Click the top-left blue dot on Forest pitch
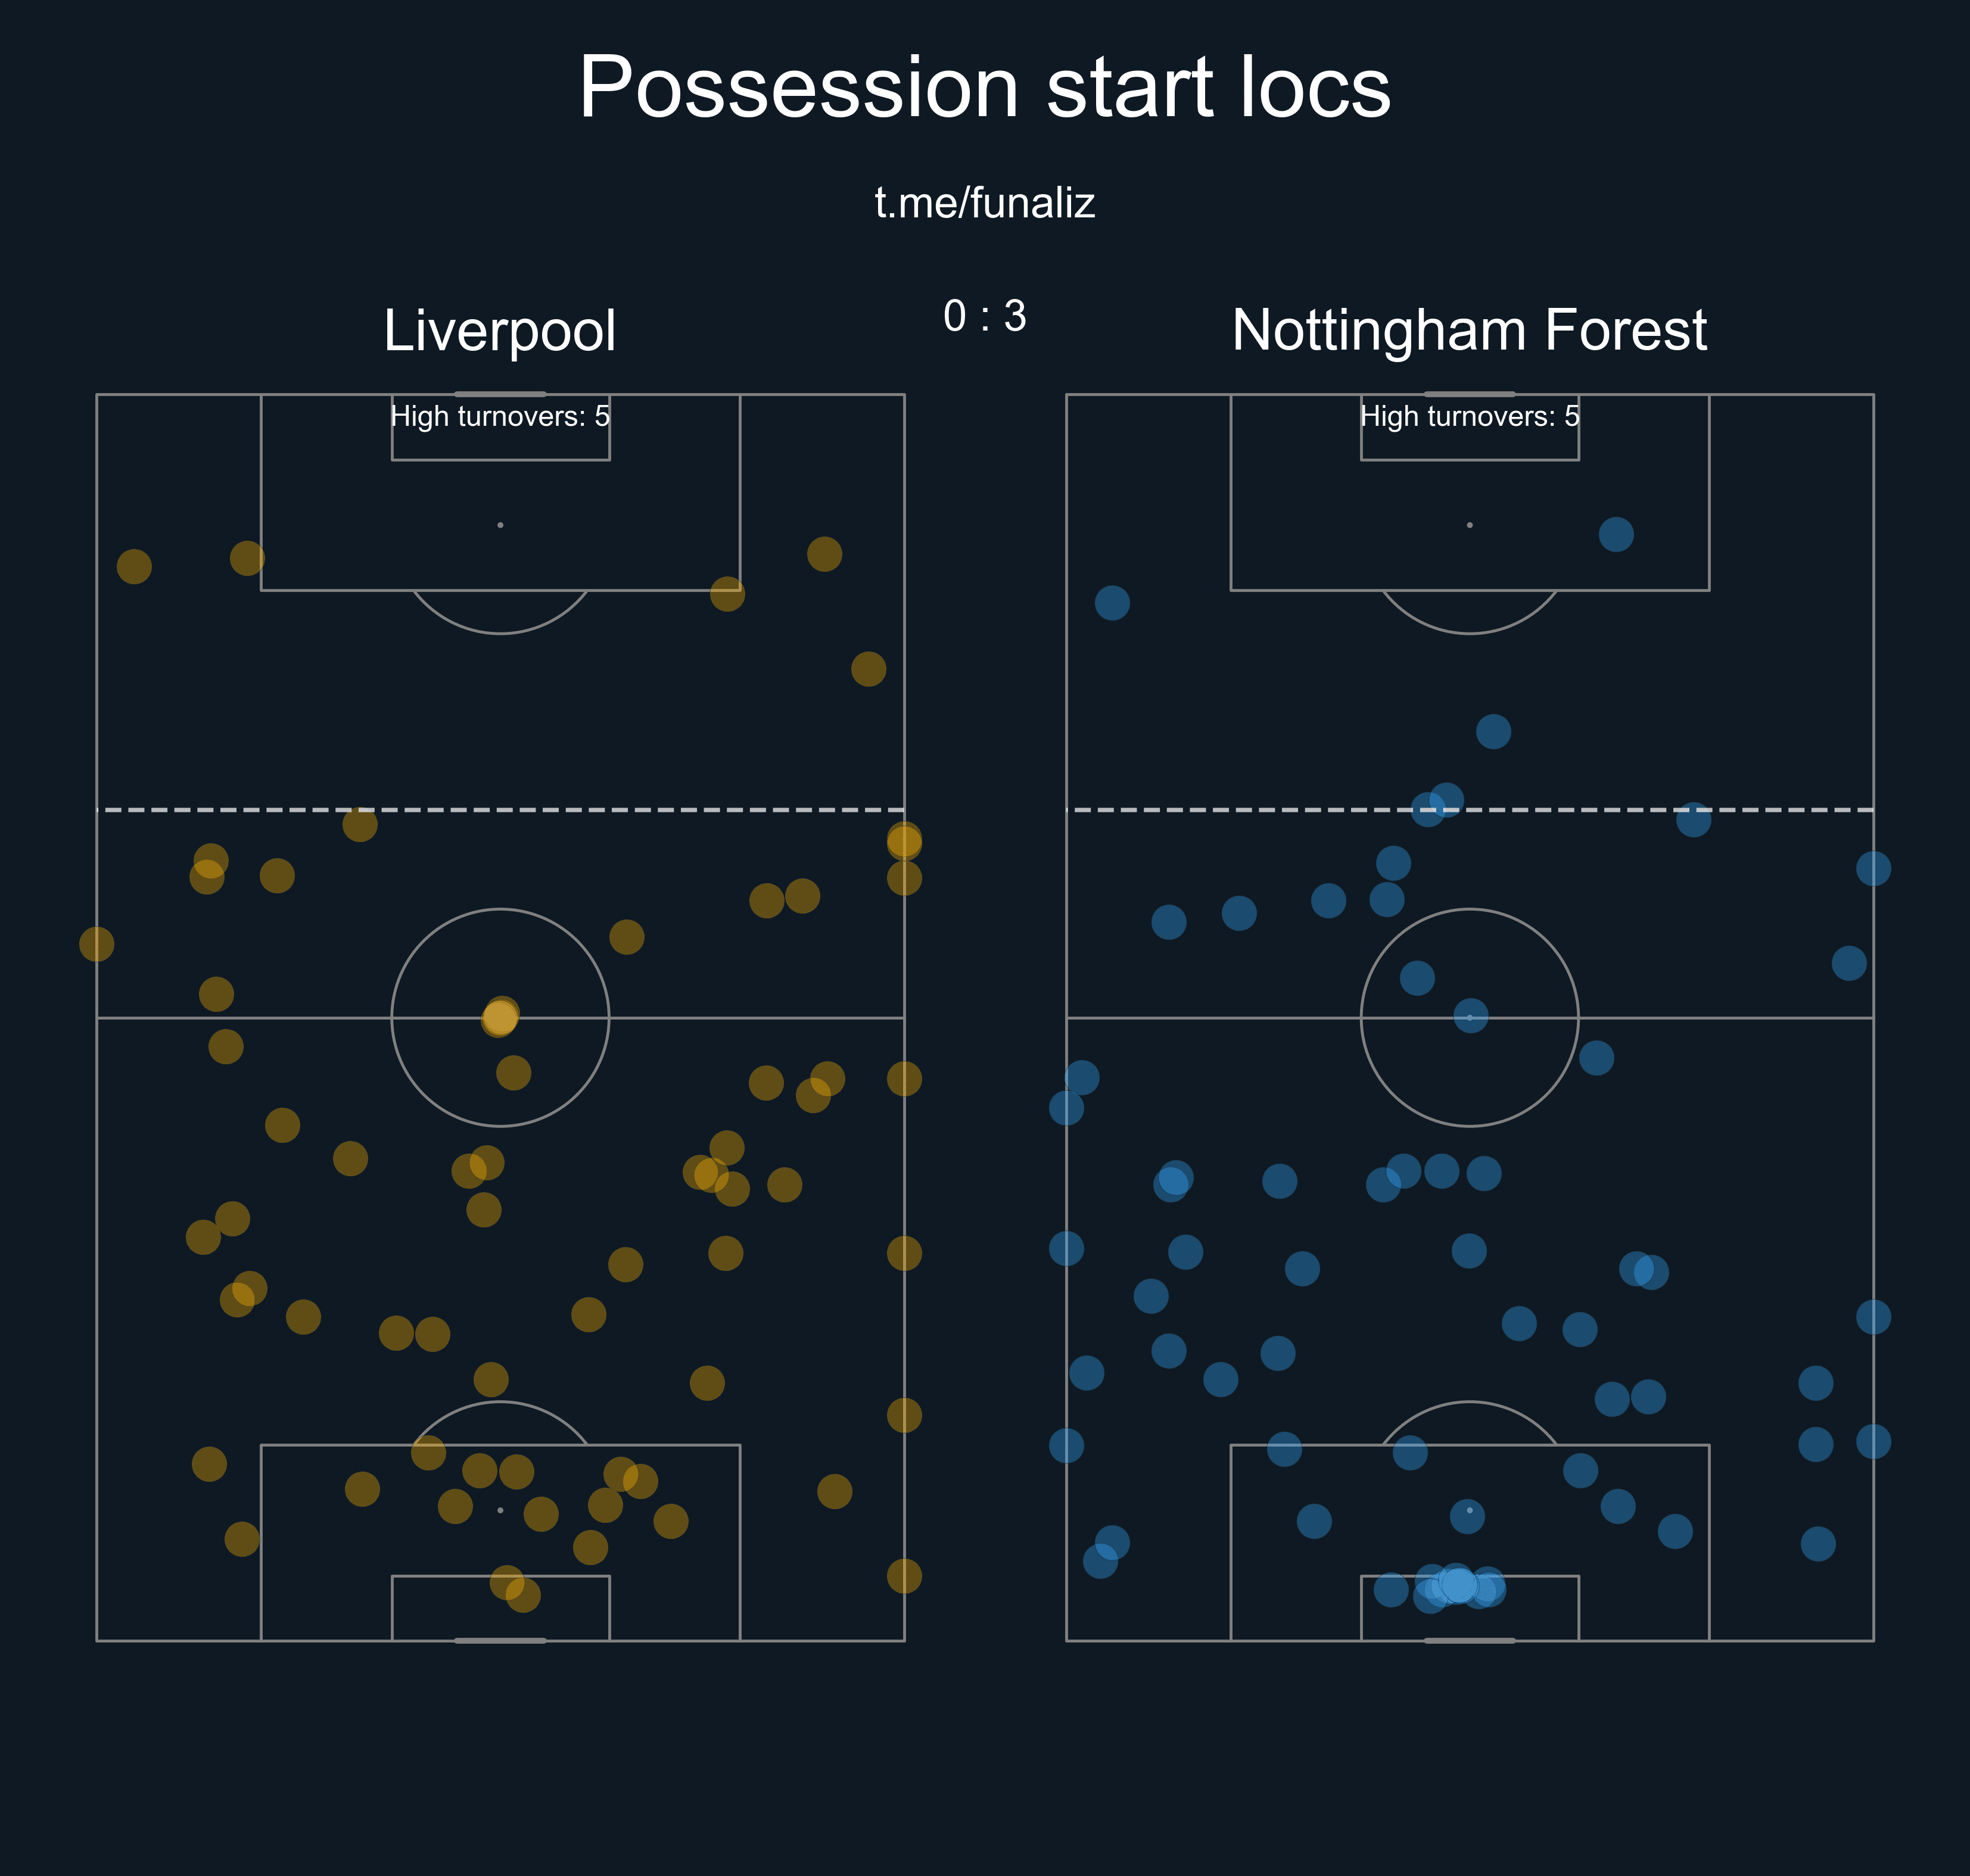This screenshot has width=1970, height=1876. [x=1112, y=603]
